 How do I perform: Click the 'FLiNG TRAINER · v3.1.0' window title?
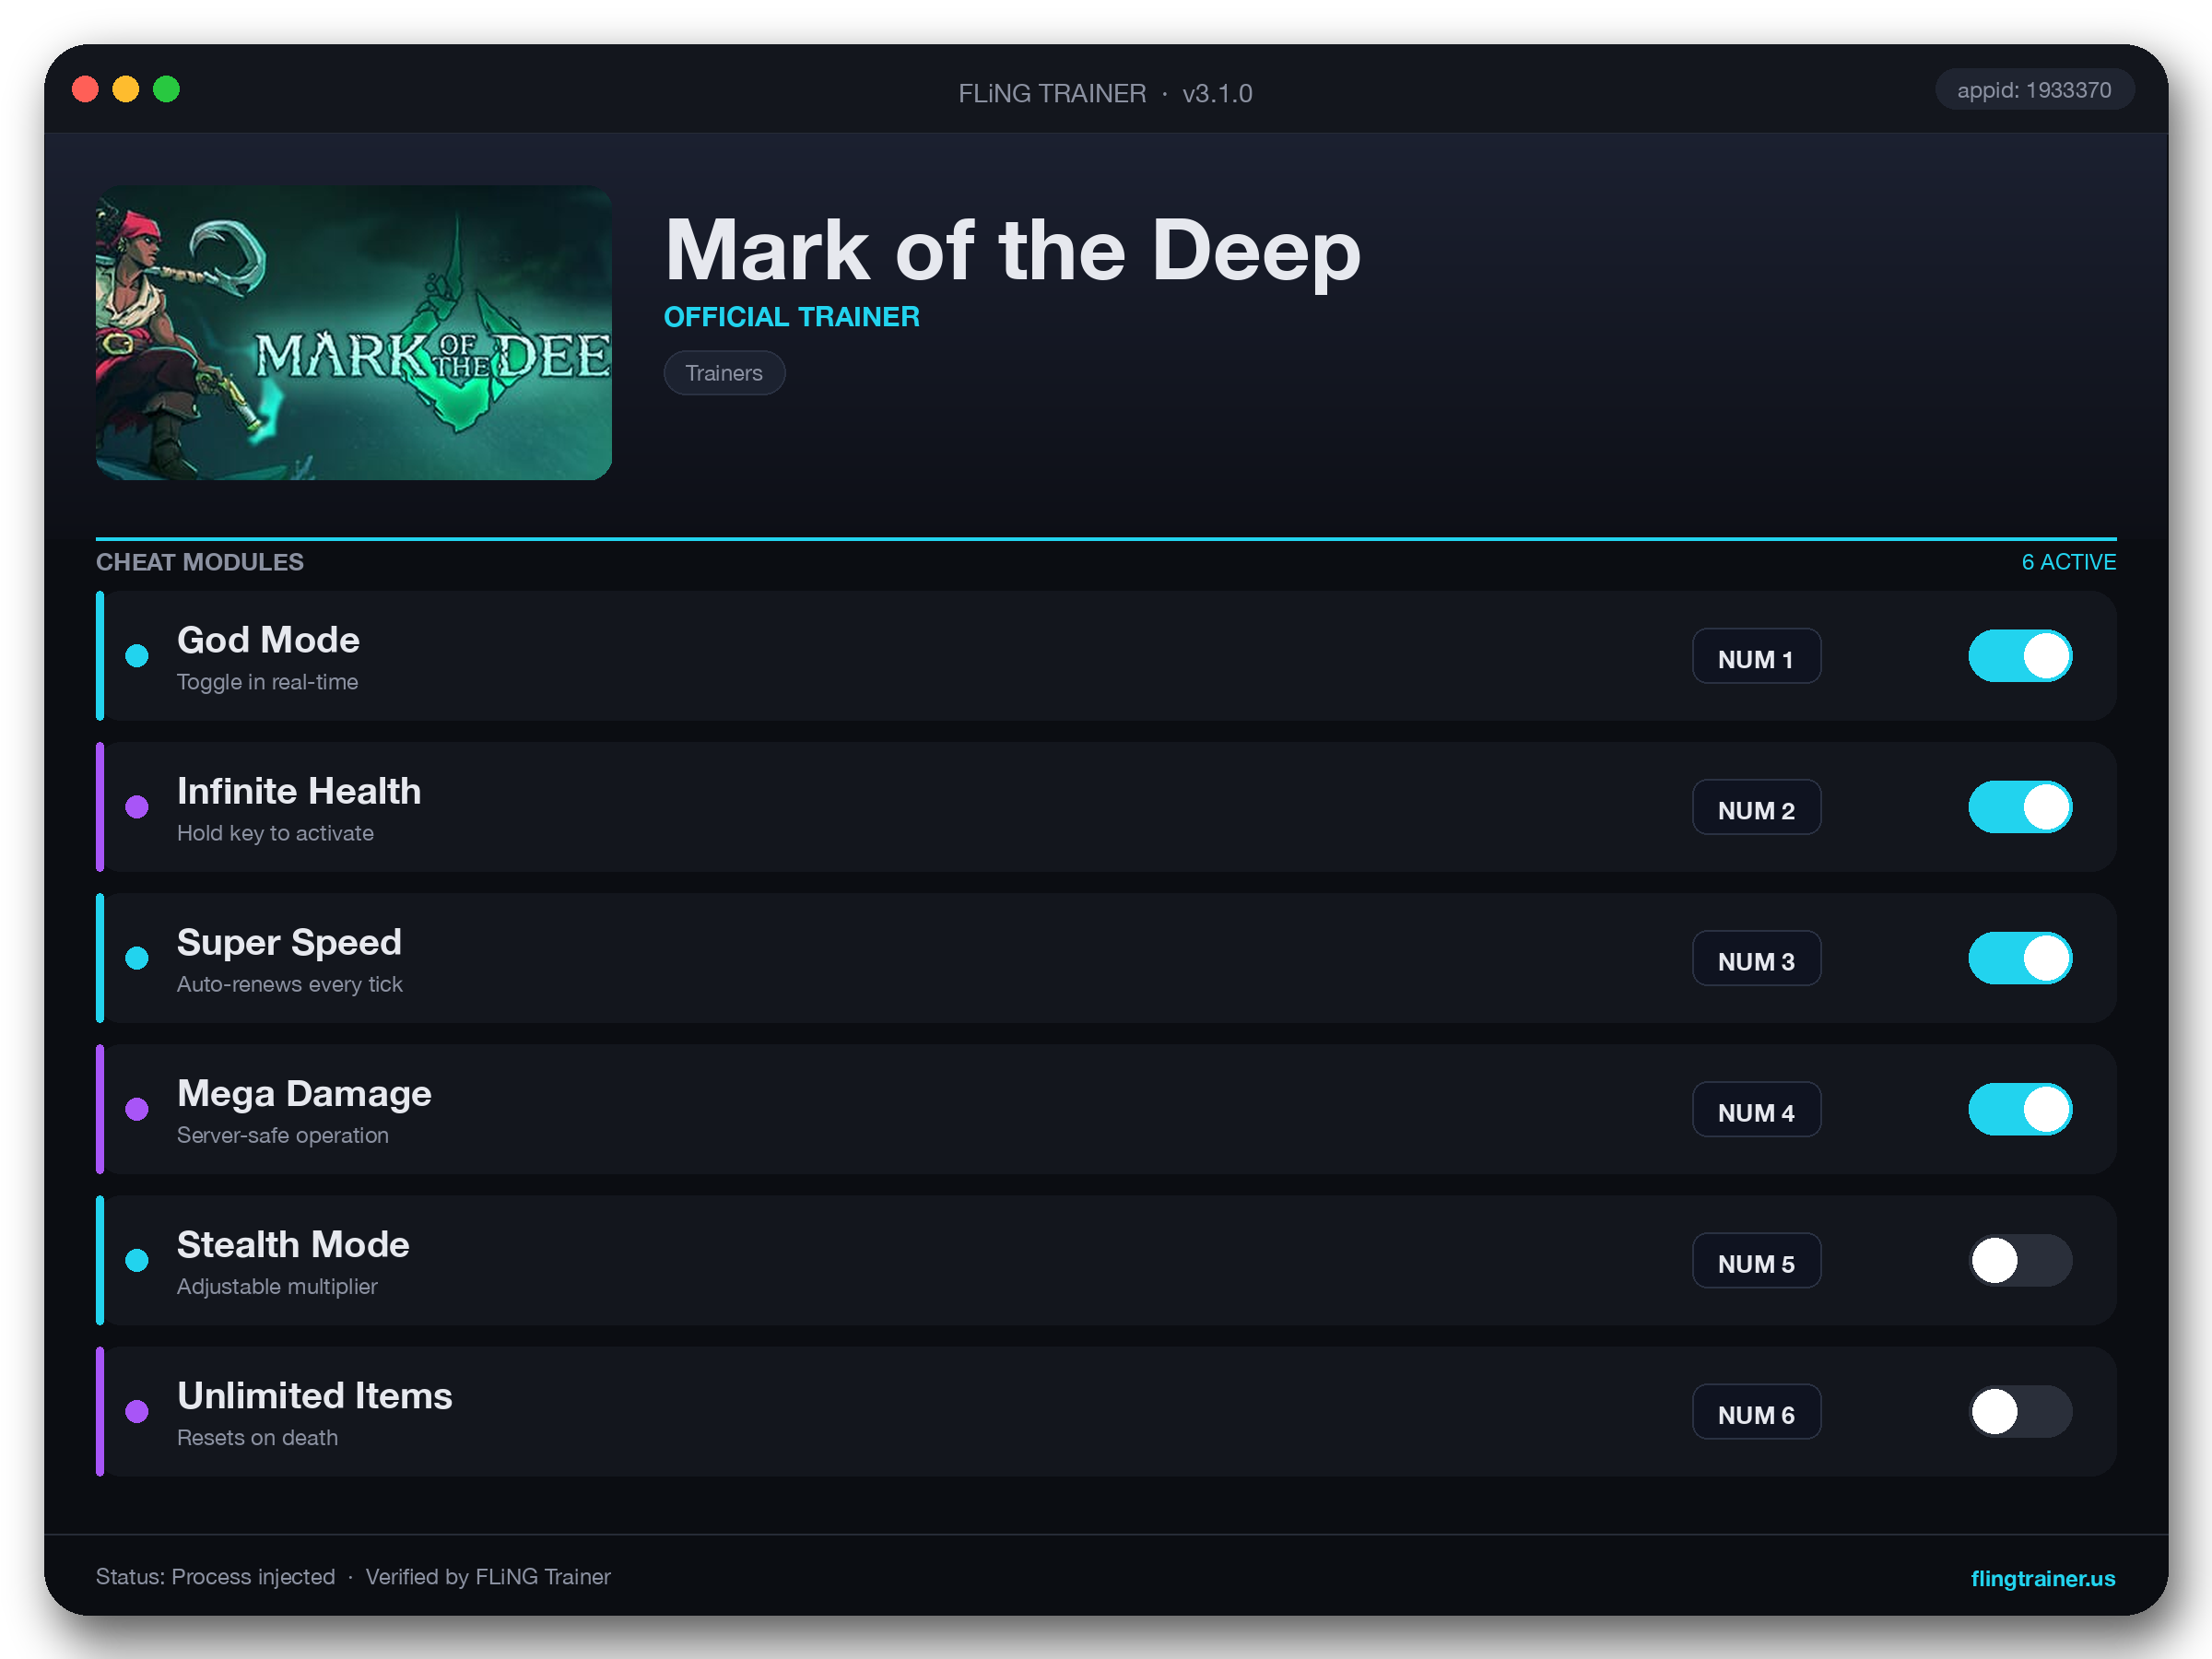[1105, 93]
